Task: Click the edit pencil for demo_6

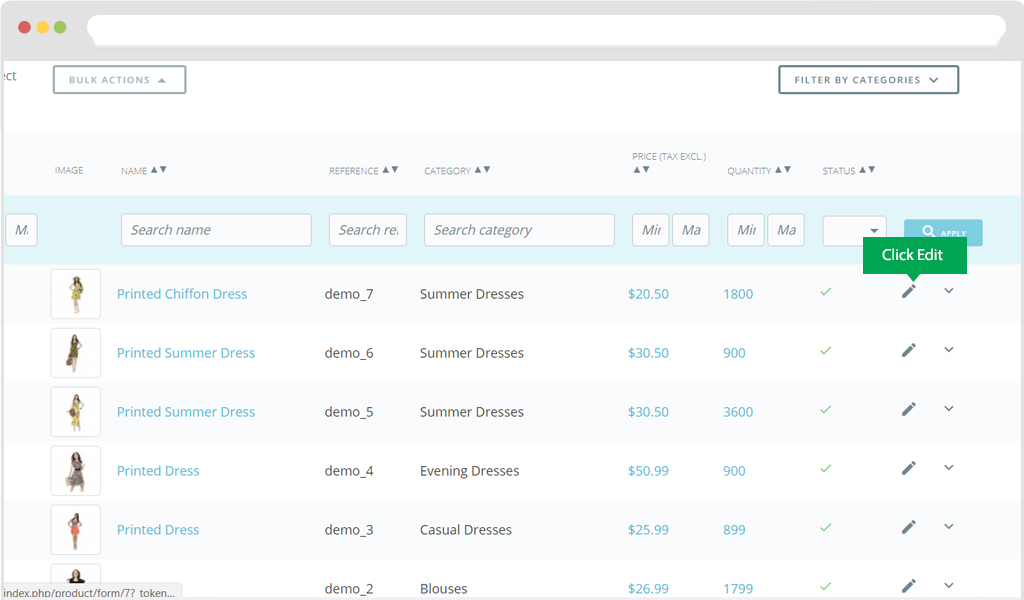Action: coord(908,350)
